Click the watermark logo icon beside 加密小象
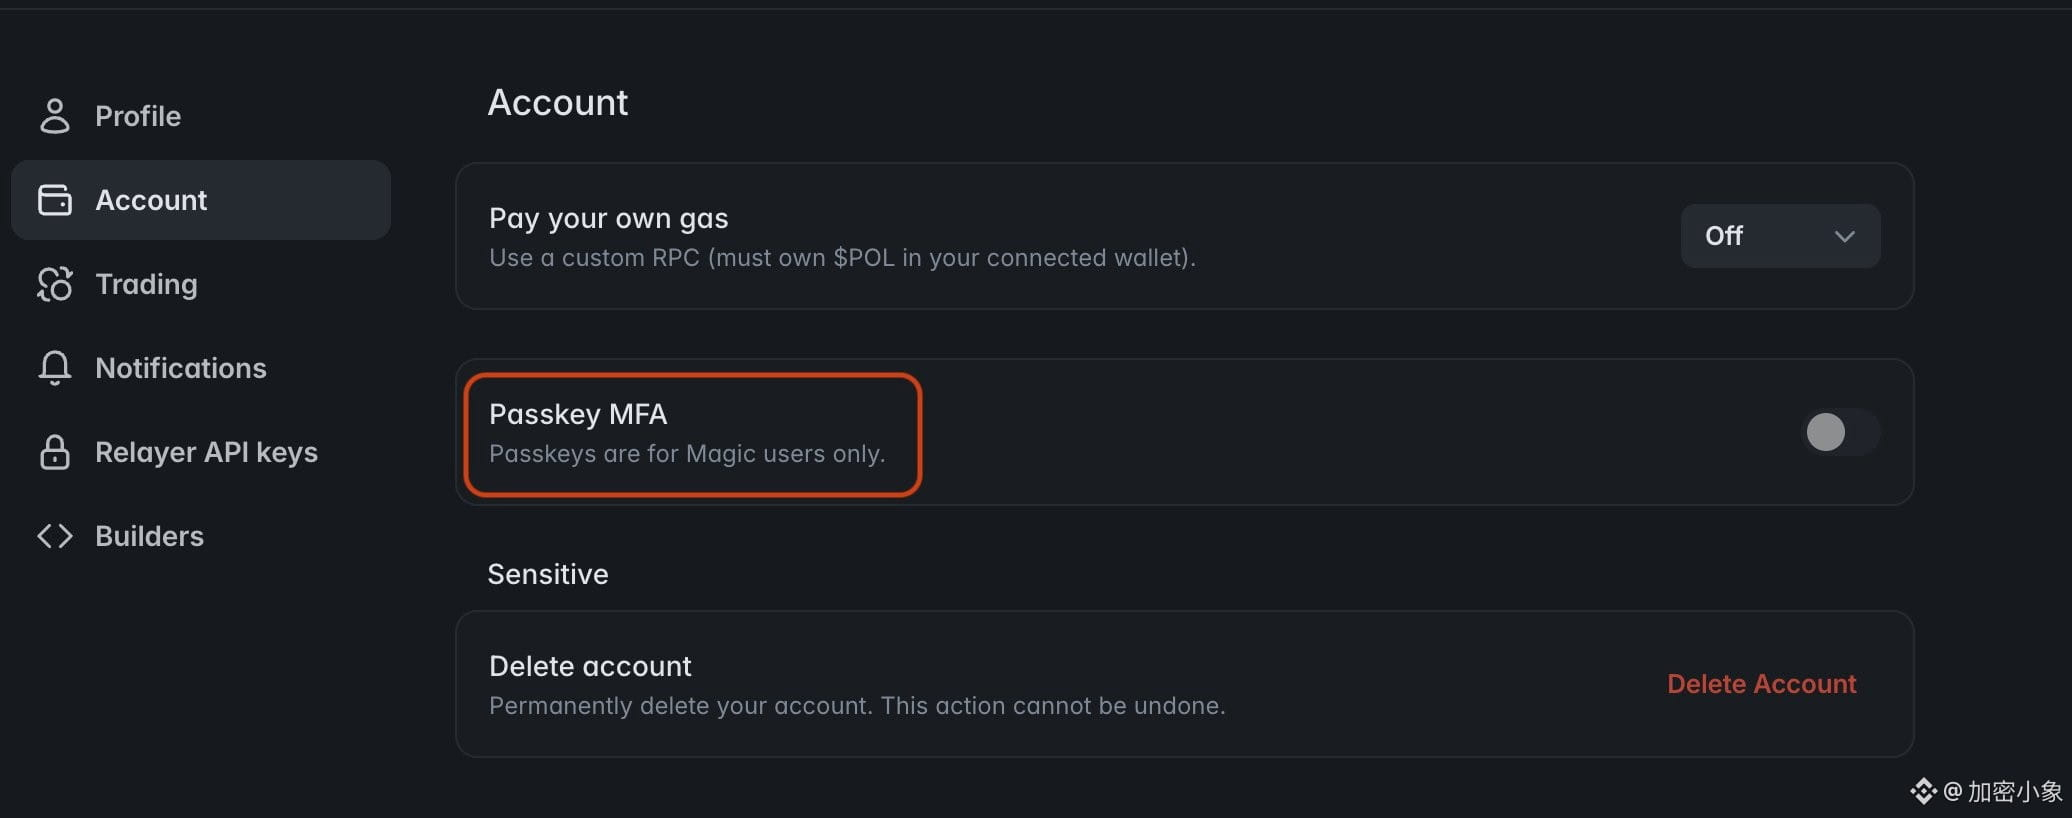Screen dimensions: 2072x818 click(1923, 792)
